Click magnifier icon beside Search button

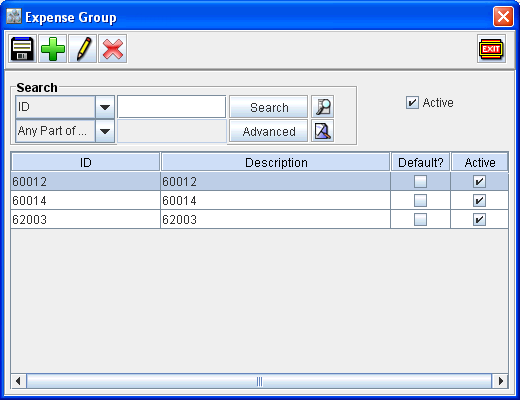322,107
